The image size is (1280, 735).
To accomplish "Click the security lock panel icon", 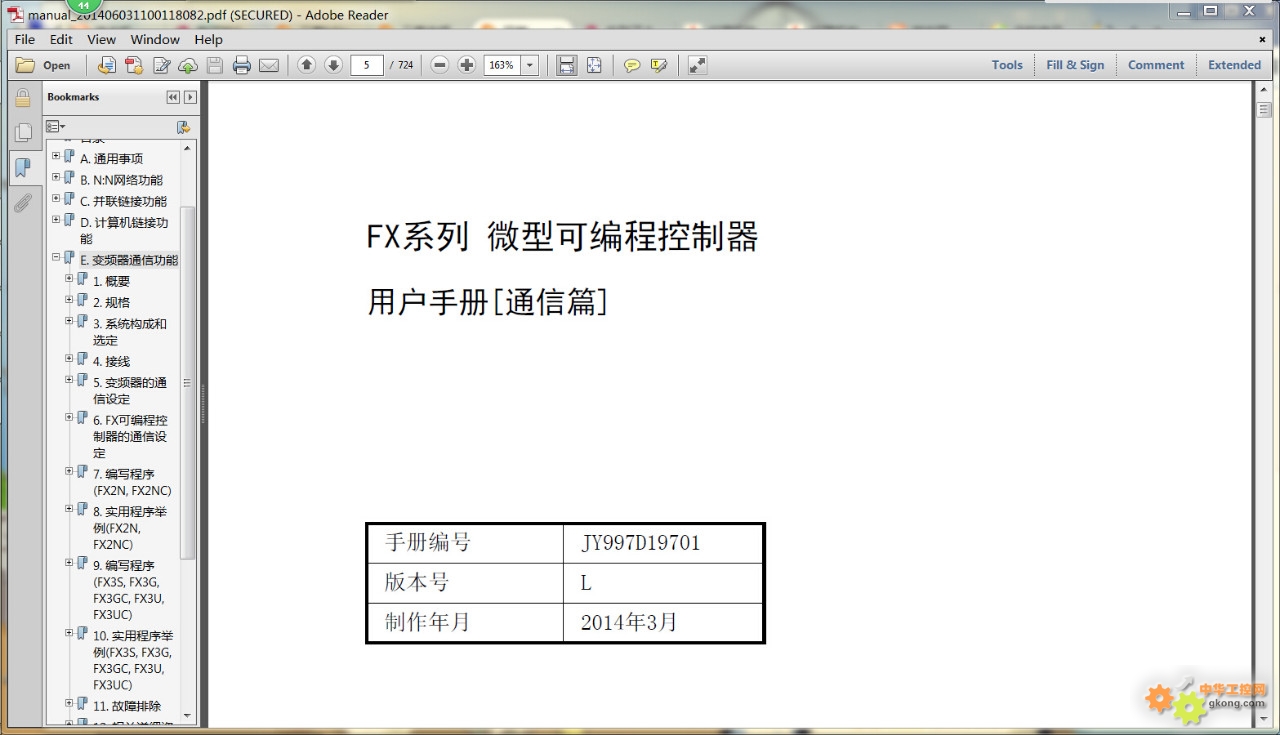I will coord(22,98).
